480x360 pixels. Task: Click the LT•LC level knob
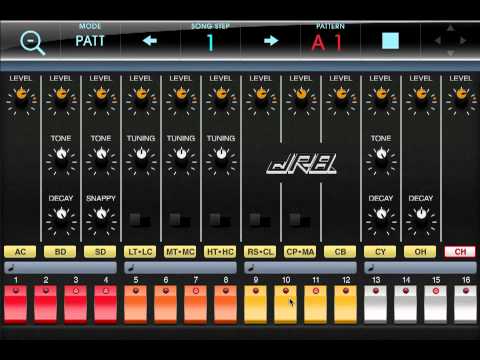tap(141, 99)
